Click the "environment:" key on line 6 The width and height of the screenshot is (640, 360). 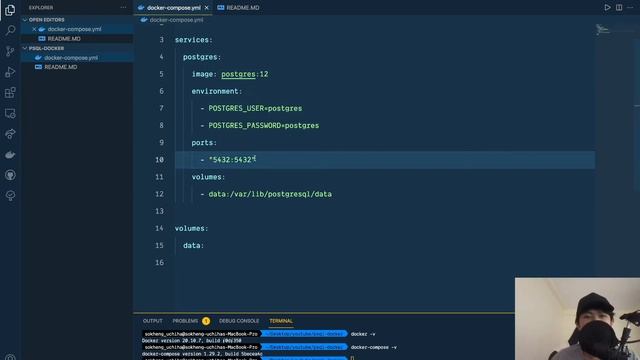pyautogui.click(x=217, y=91)
